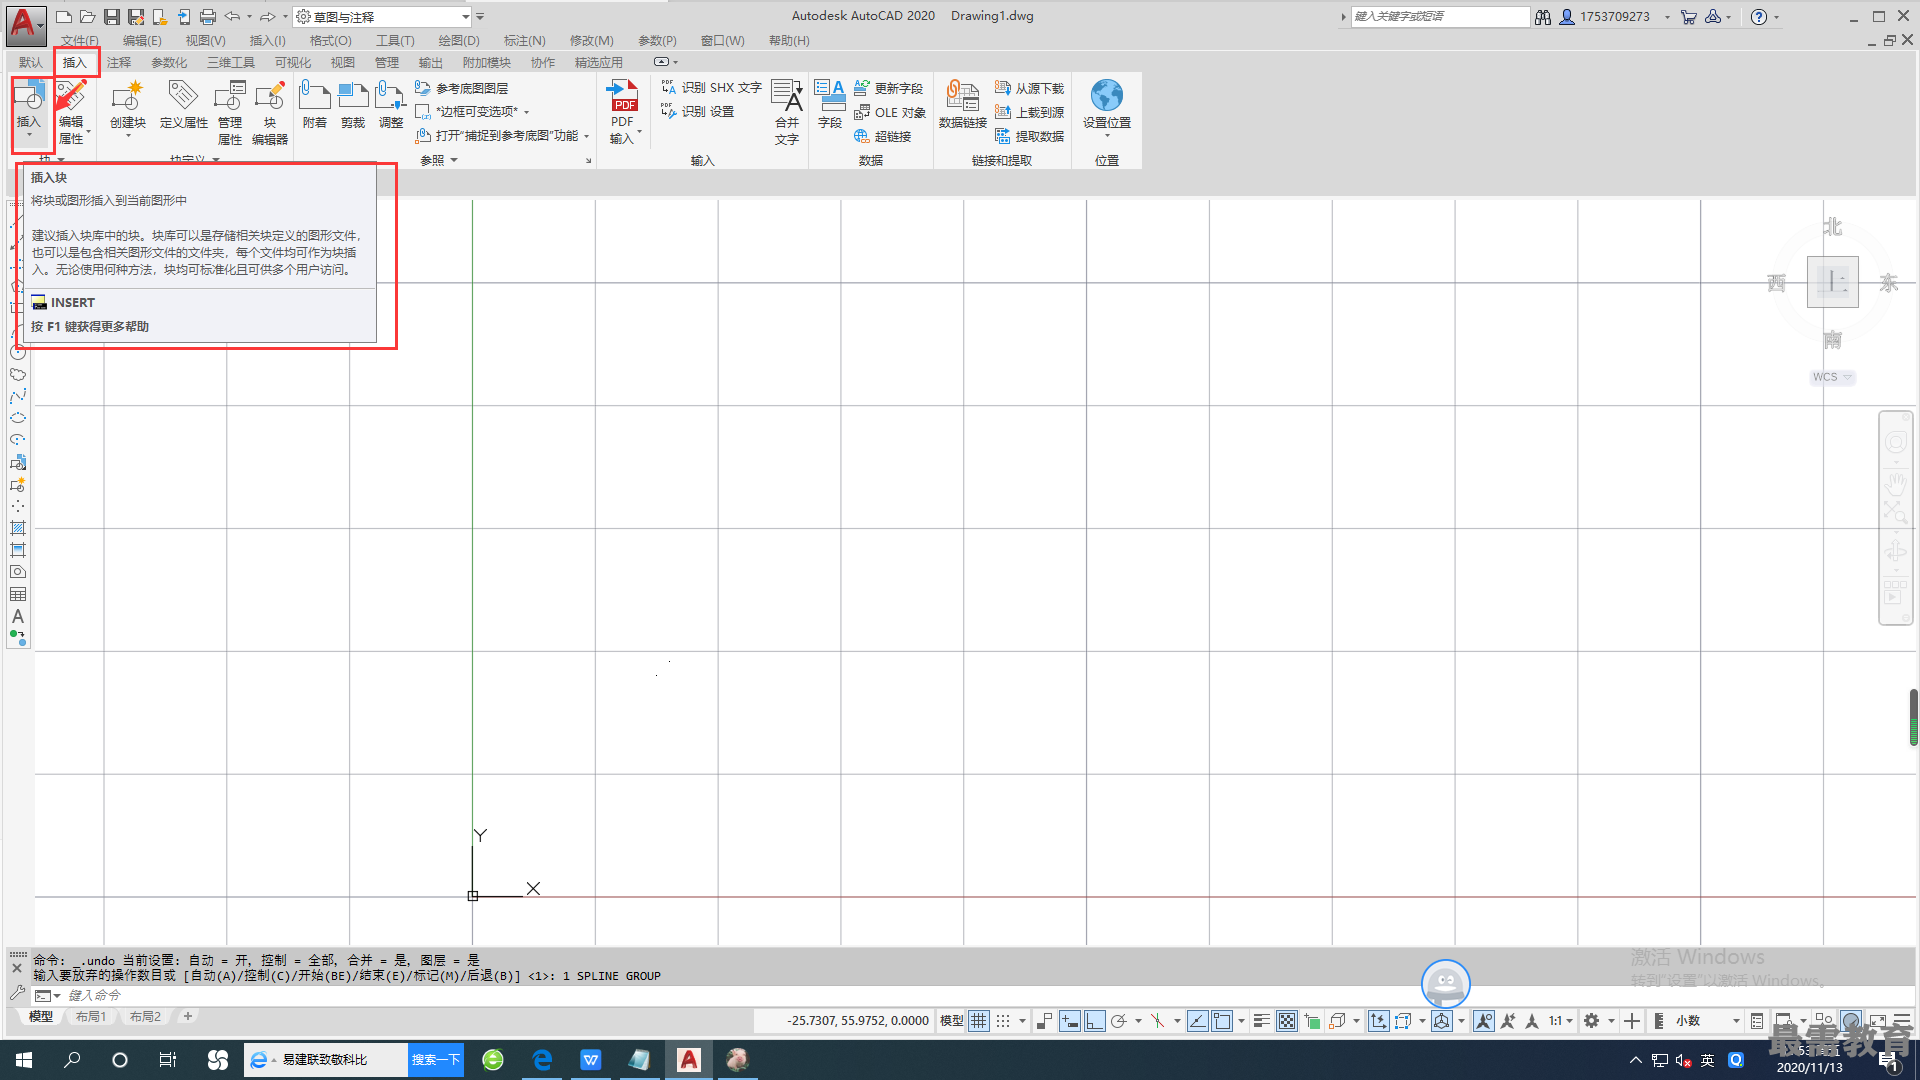Open the Windows Start menu

[24, 1060]
